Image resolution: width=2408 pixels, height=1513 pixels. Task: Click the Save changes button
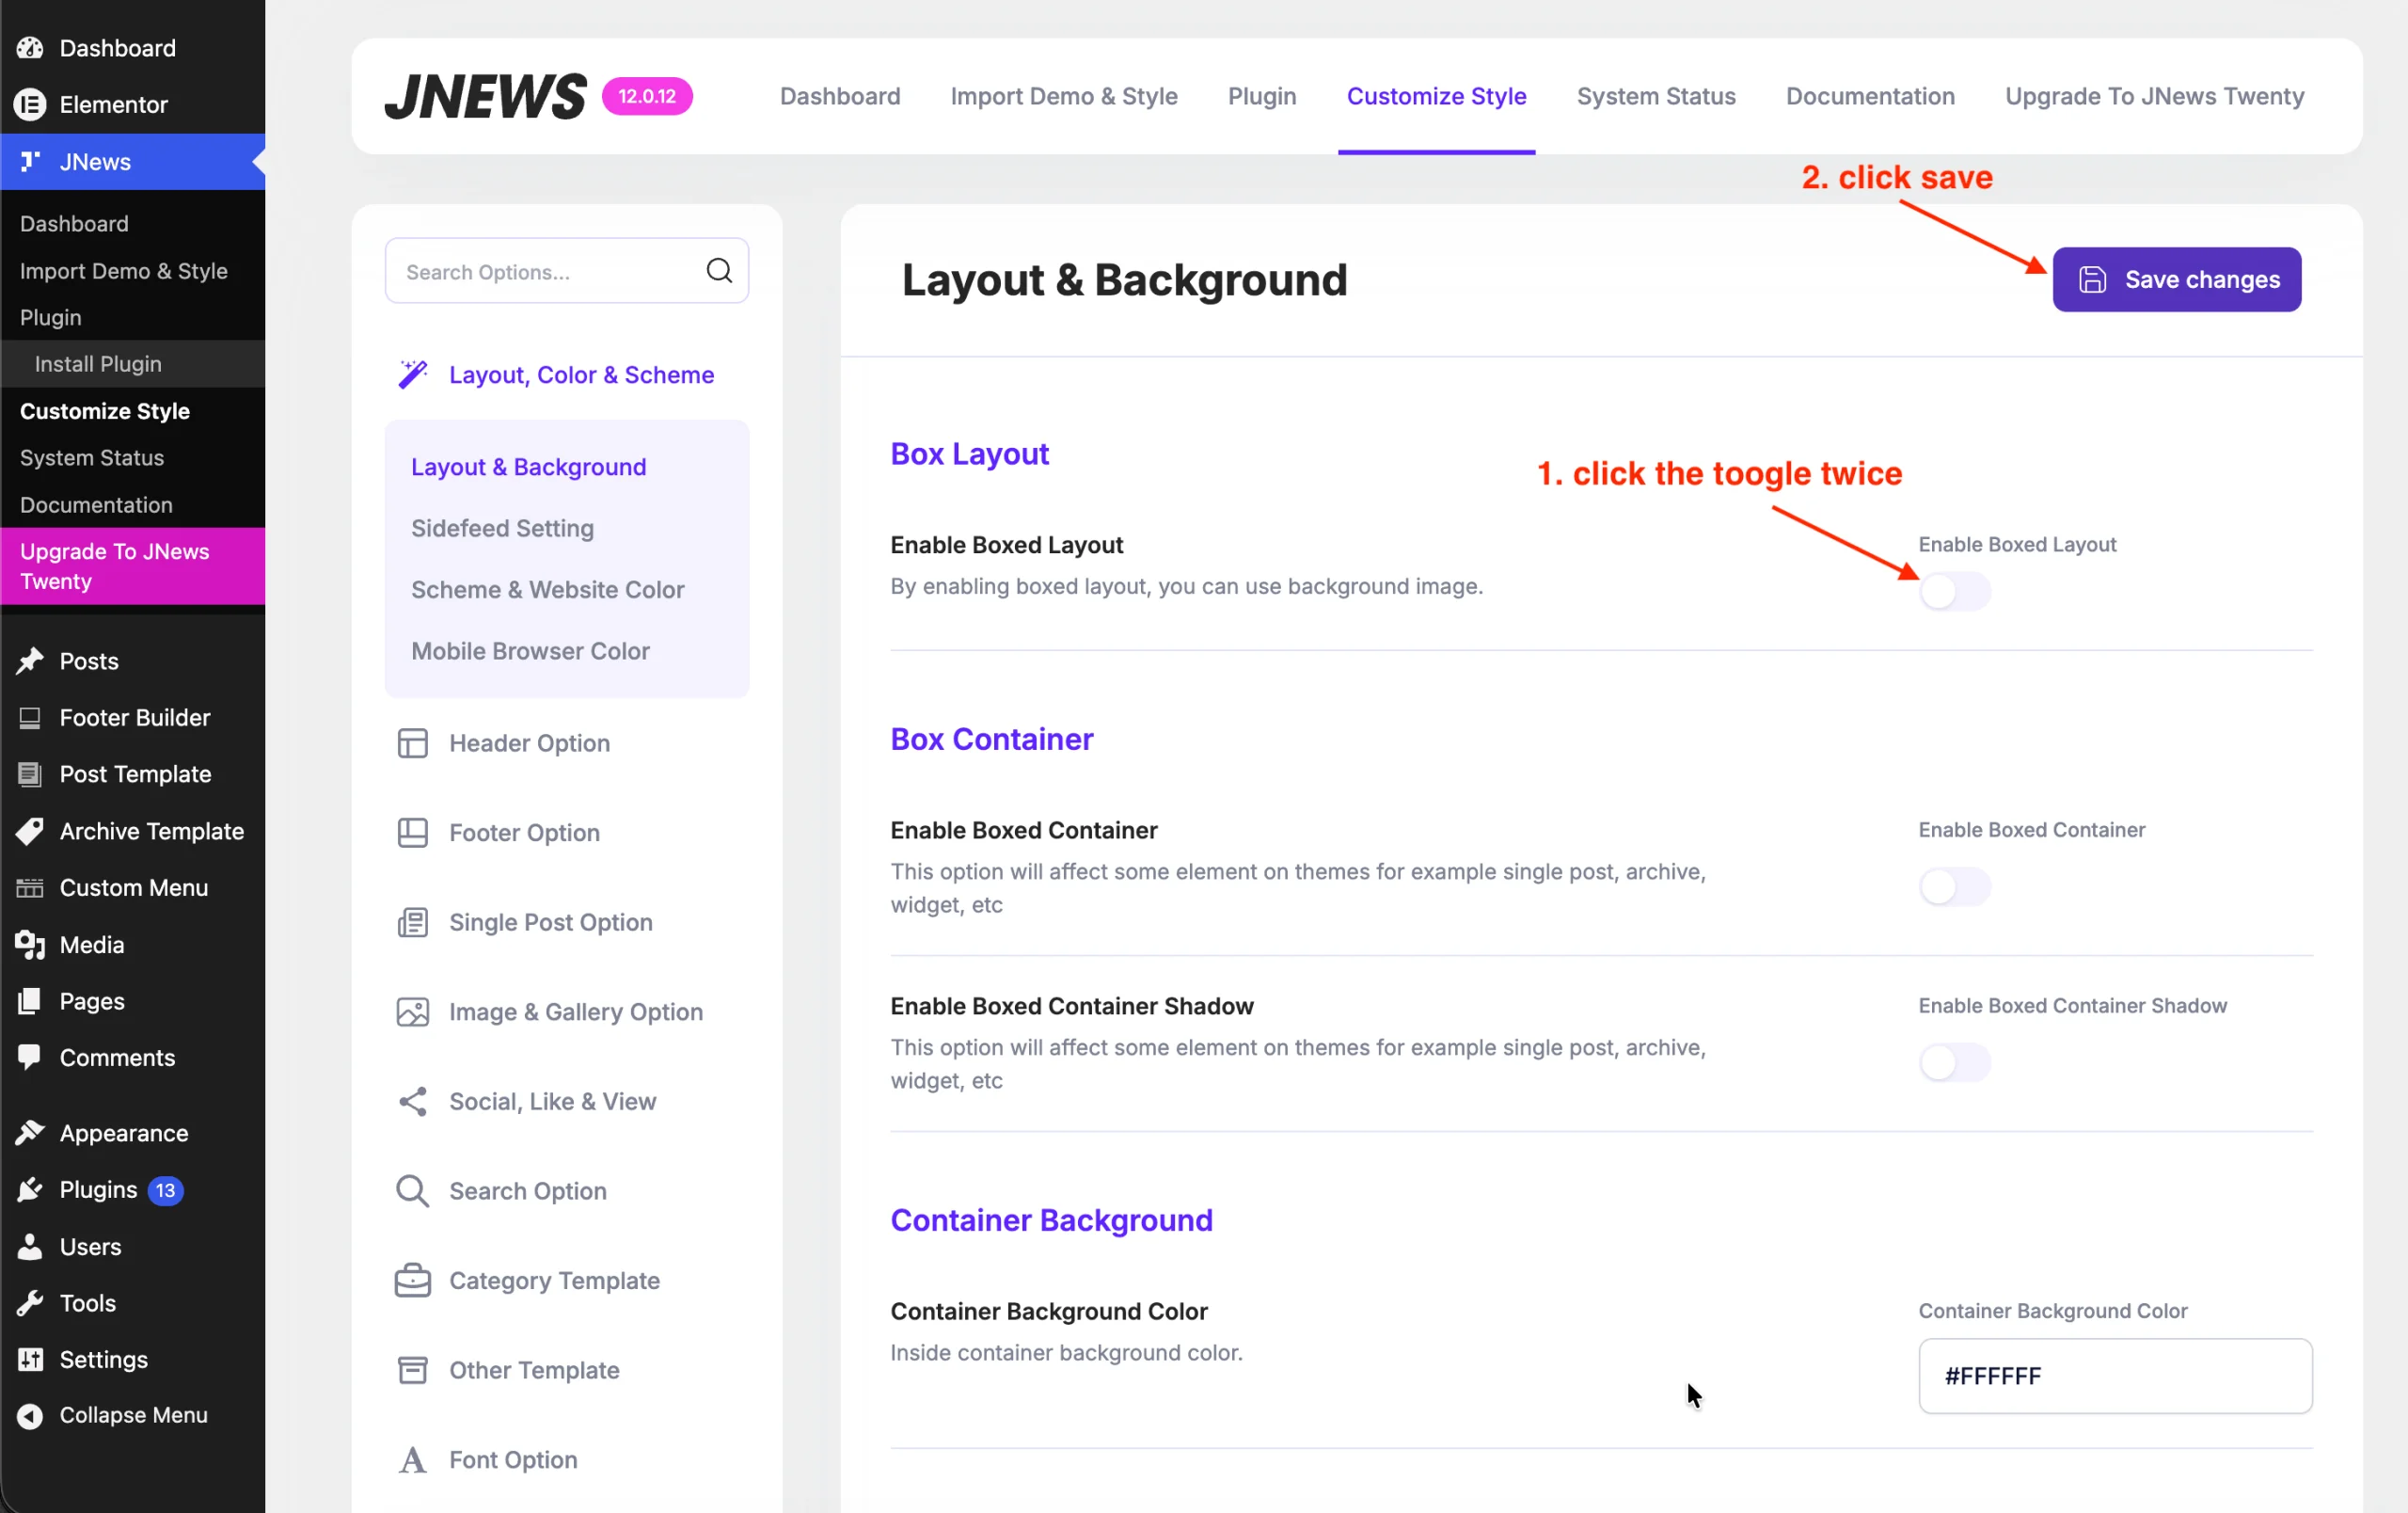(2176, 279)
